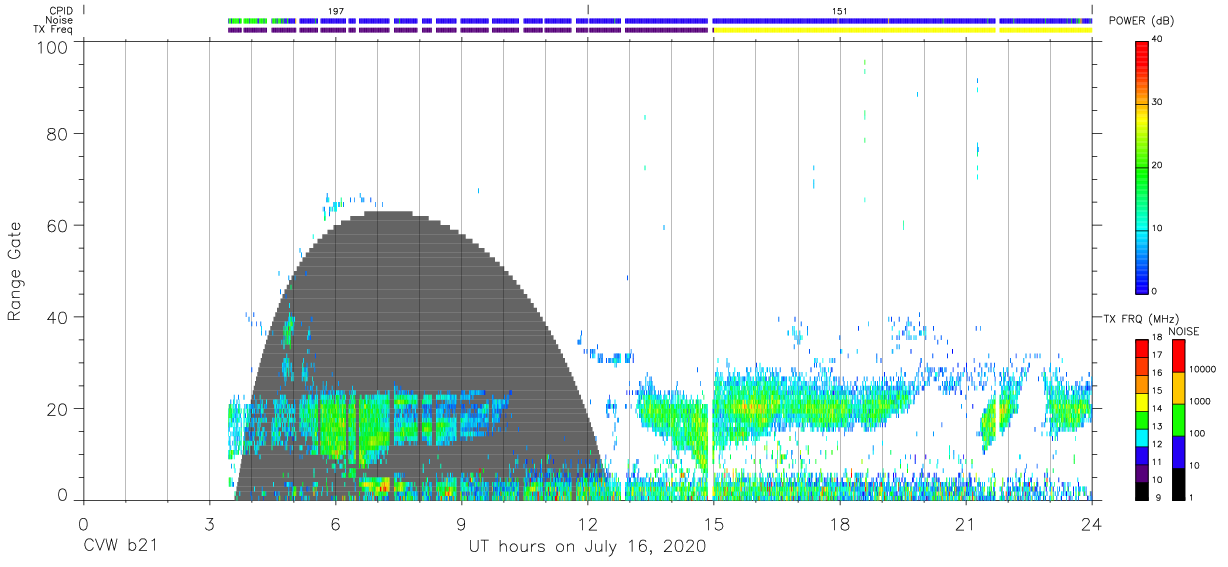The image size is (1228, 567).
Task: Click the POWER (dB) colorbar
Action: click(1142, 166)
